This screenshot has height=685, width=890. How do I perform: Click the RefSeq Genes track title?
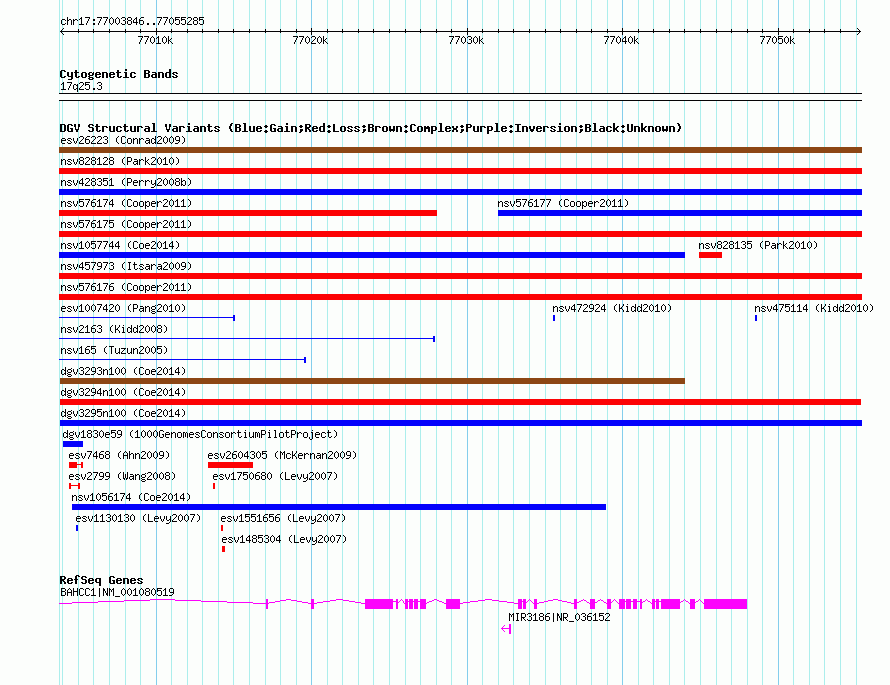tap(101, 580)
